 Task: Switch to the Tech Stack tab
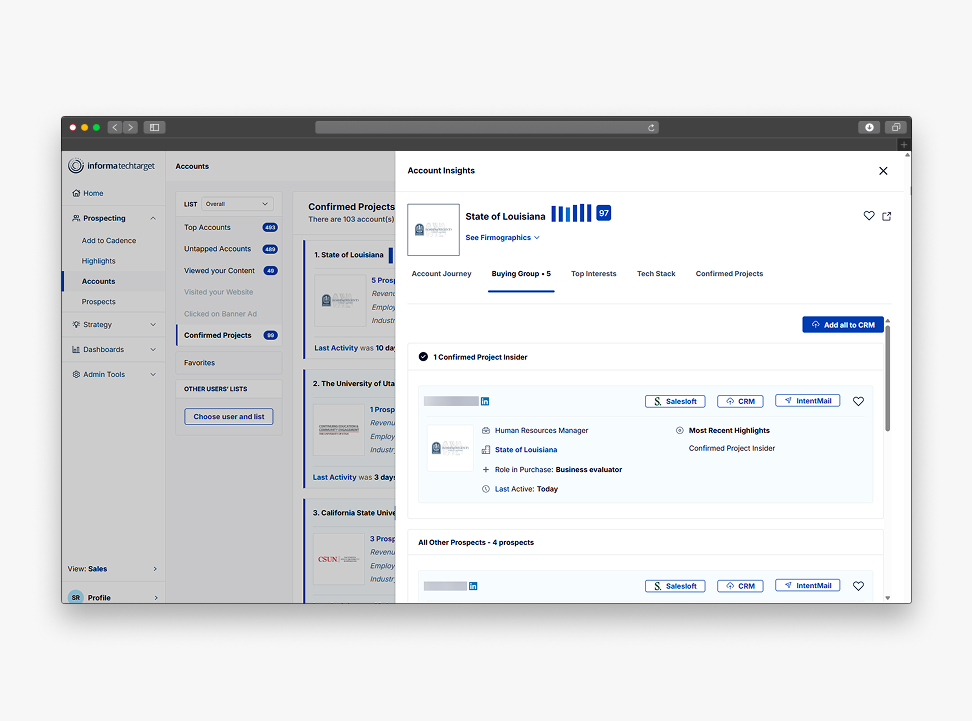pyautogui.click(x=656, y=274)
